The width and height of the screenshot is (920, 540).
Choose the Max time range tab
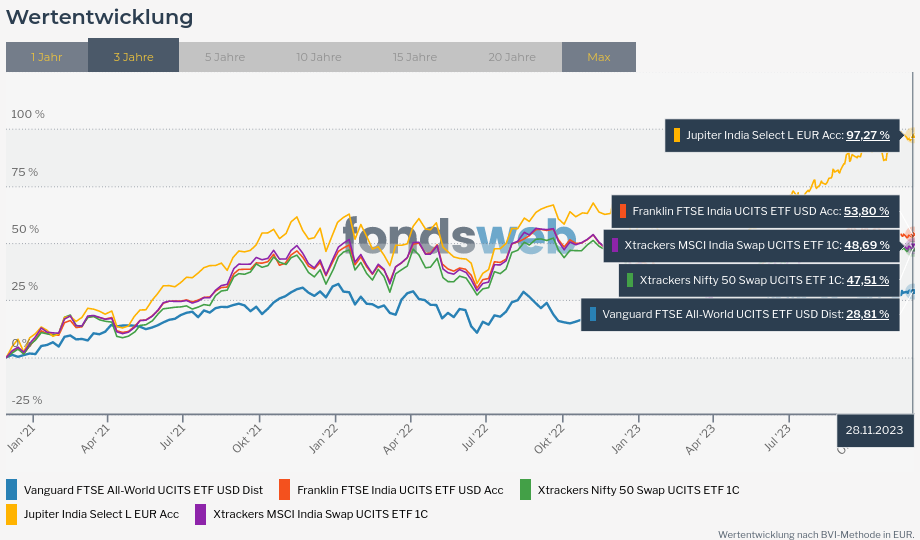598,57
